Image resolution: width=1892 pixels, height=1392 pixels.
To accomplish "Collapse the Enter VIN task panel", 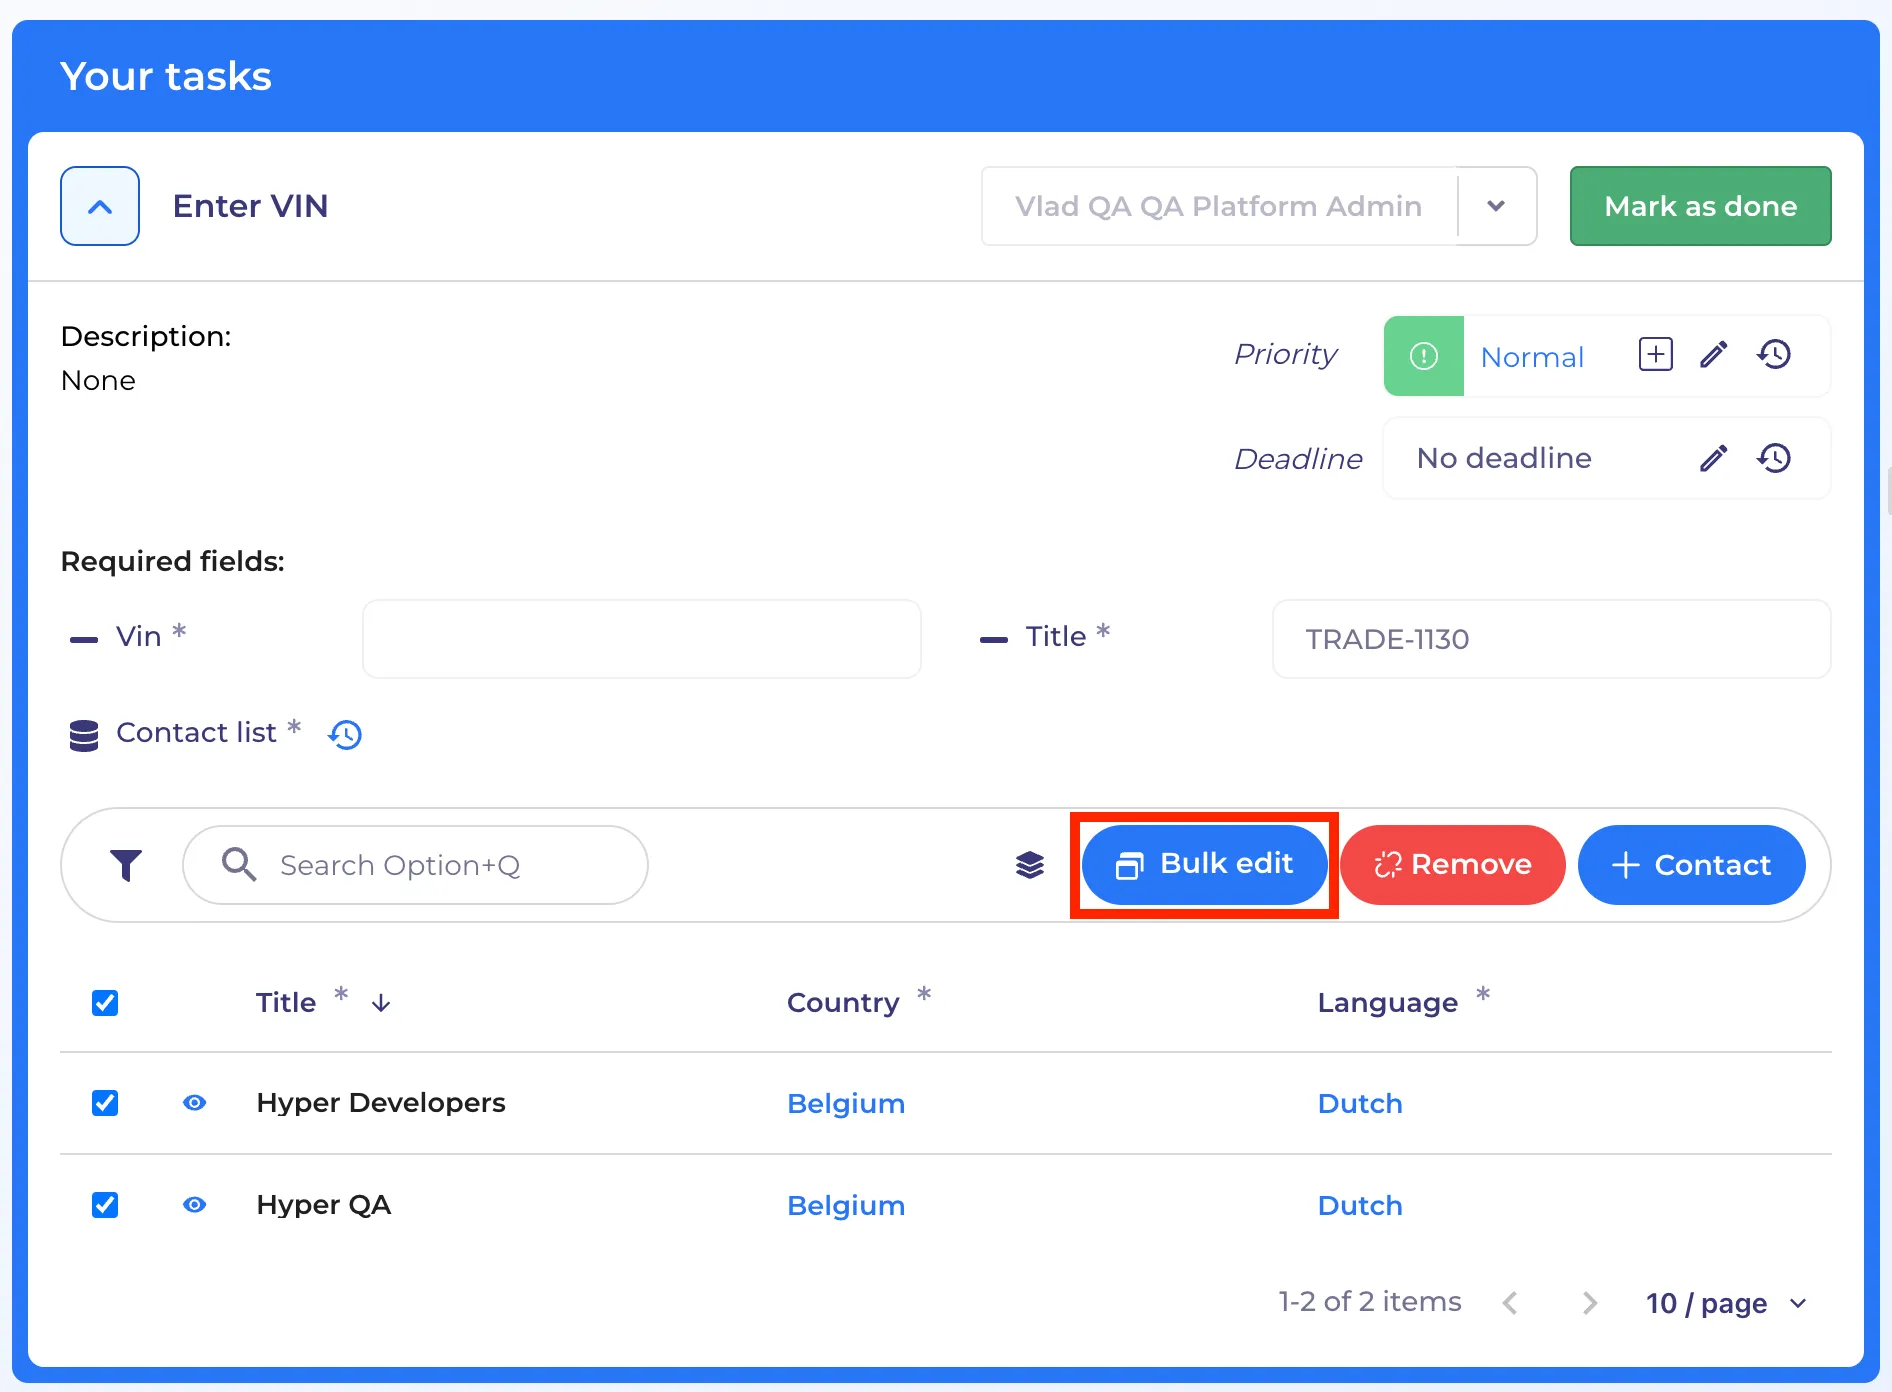I will point(100,206).
